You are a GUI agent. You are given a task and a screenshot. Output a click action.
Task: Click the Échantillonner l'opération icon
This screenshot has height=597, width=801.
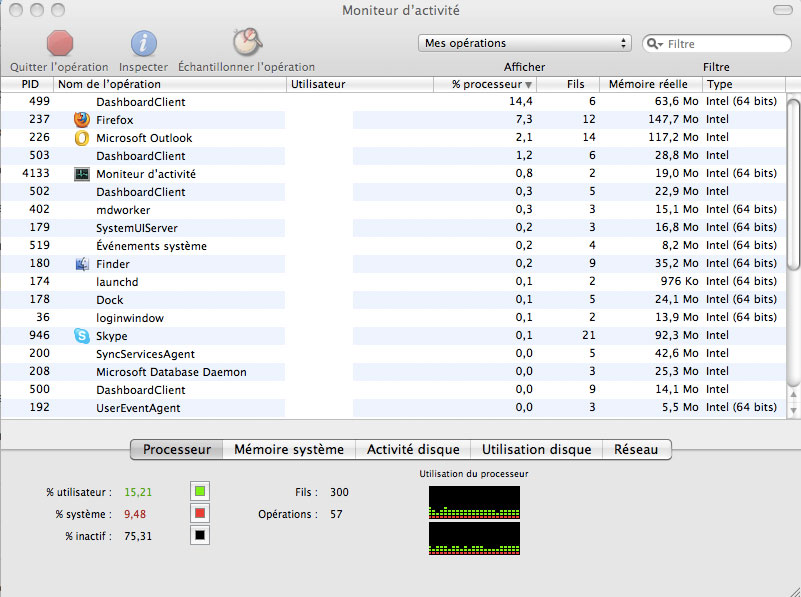[x=248, y=42]
